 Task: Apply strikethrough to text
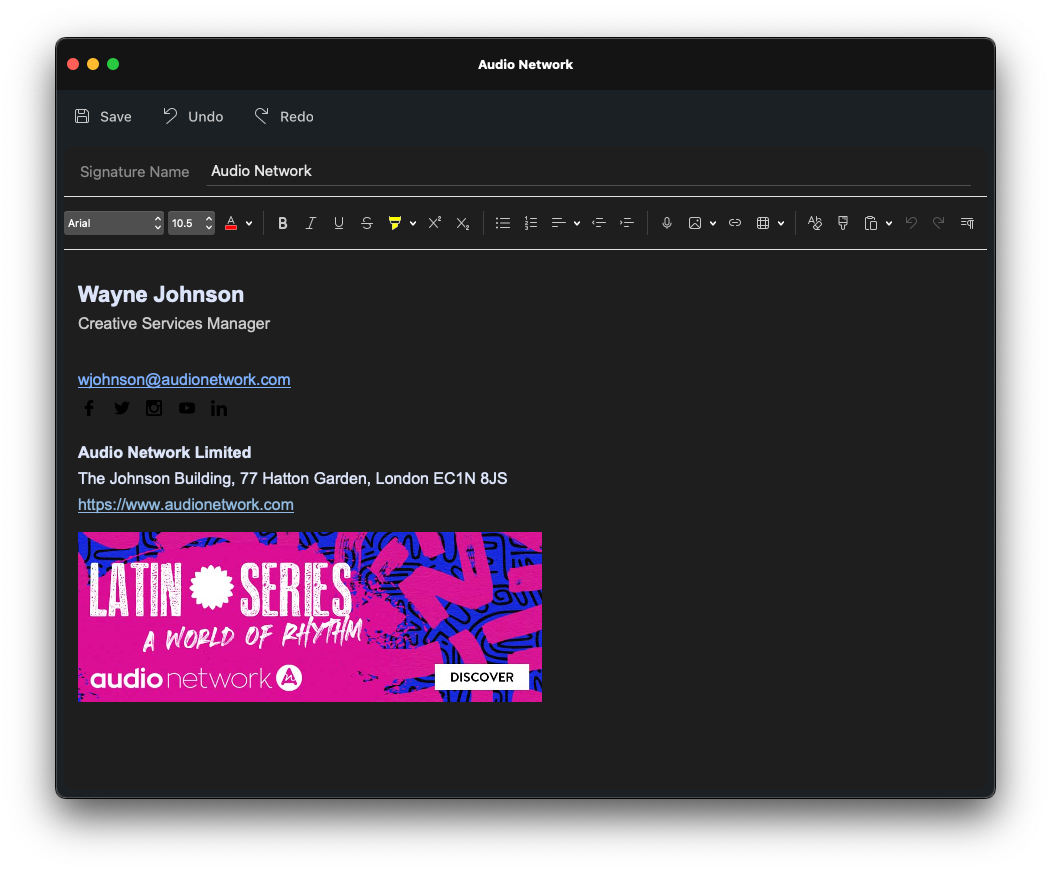pyautogui.click(x=367, y=223)
